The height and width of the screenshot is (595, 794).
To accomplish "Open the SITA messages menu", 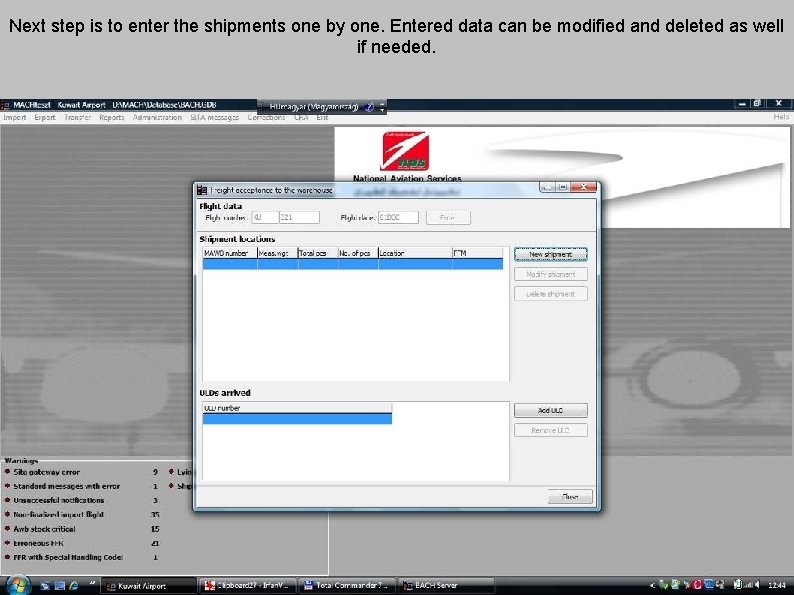I will pos(214,117).
